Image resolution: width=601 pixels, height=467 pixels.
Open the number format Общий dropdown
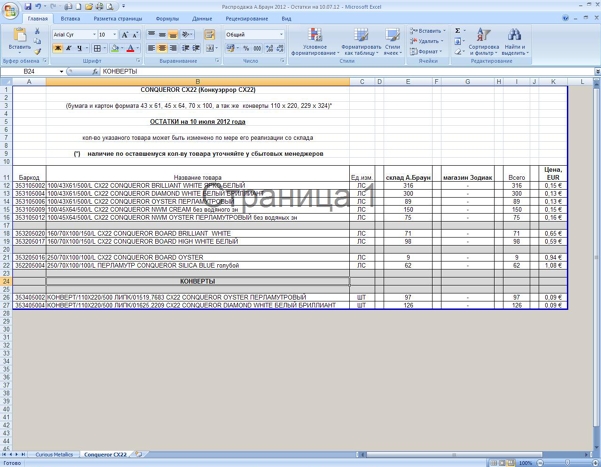point(281,35)
